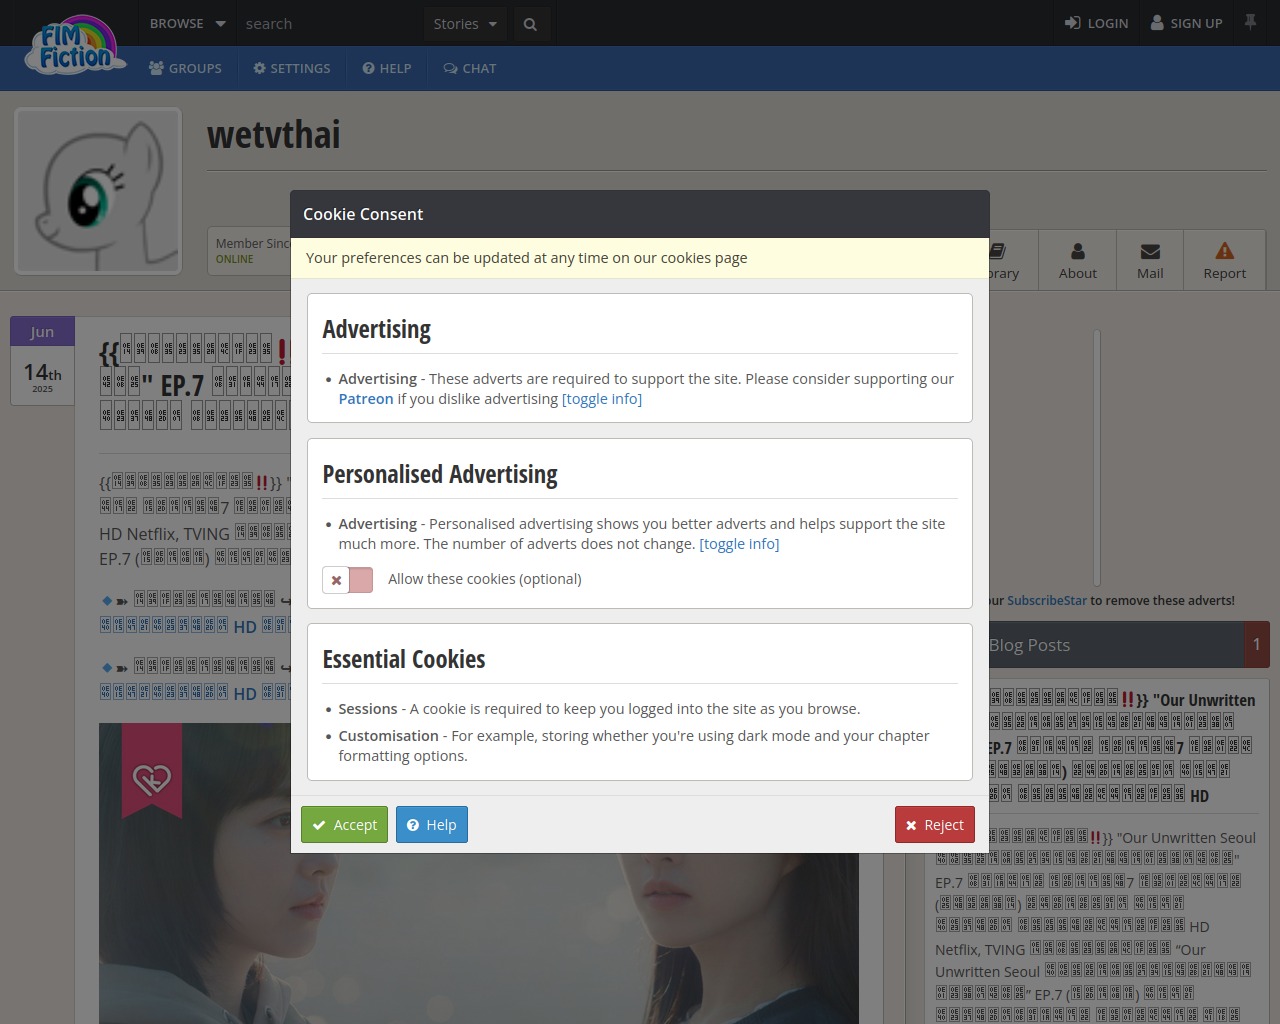Enable the Allow these cookies switch
The image size is (1280, 1024).
347,580
